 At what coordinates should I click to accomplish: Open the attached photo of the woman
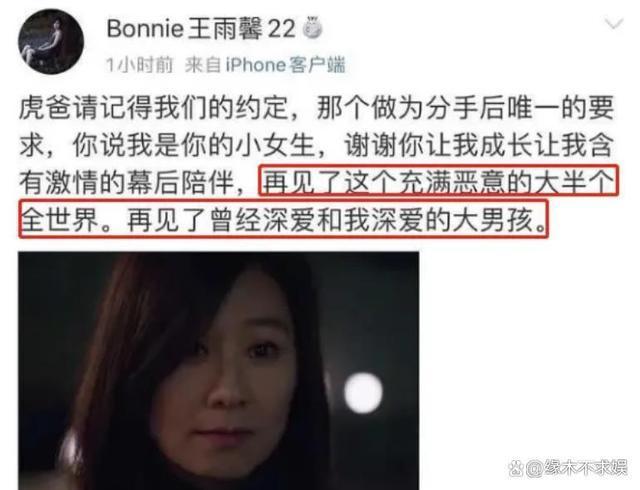218,371
